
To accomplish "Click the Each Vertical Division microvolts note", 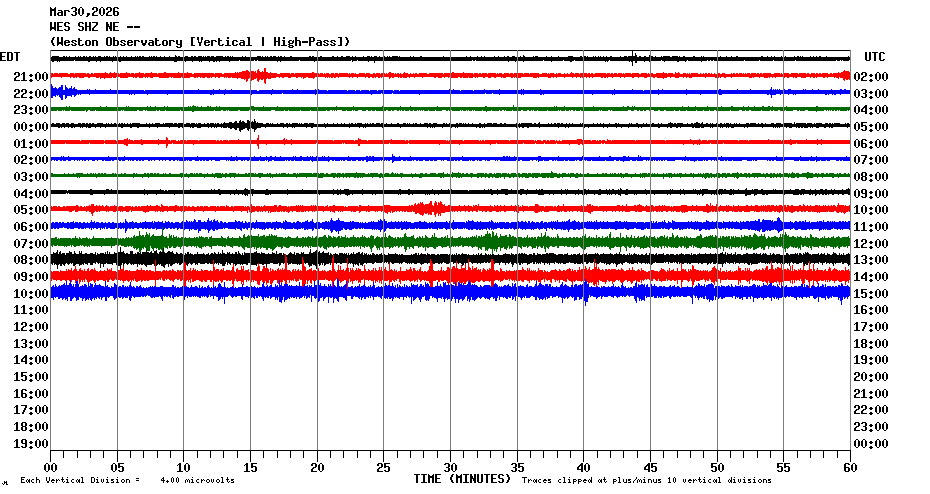I will point(128,481).
